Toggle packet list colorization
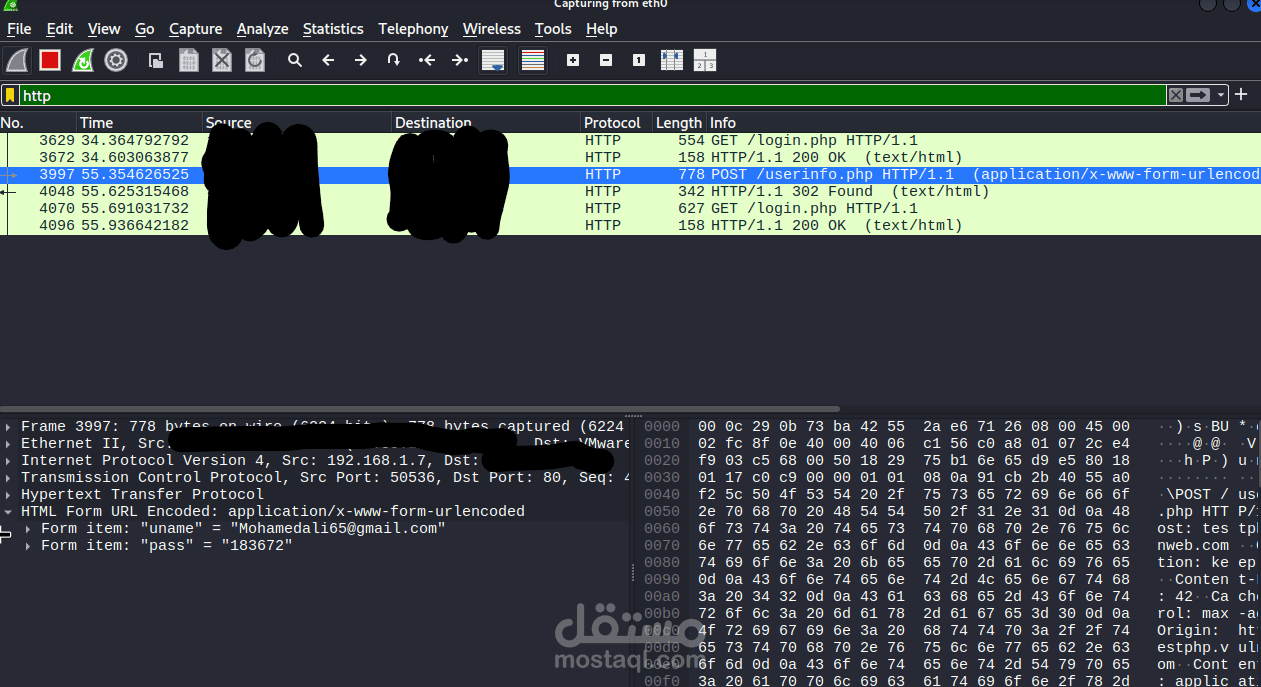This screenshot has width=1261, height=687. click(x=533, y=61)
